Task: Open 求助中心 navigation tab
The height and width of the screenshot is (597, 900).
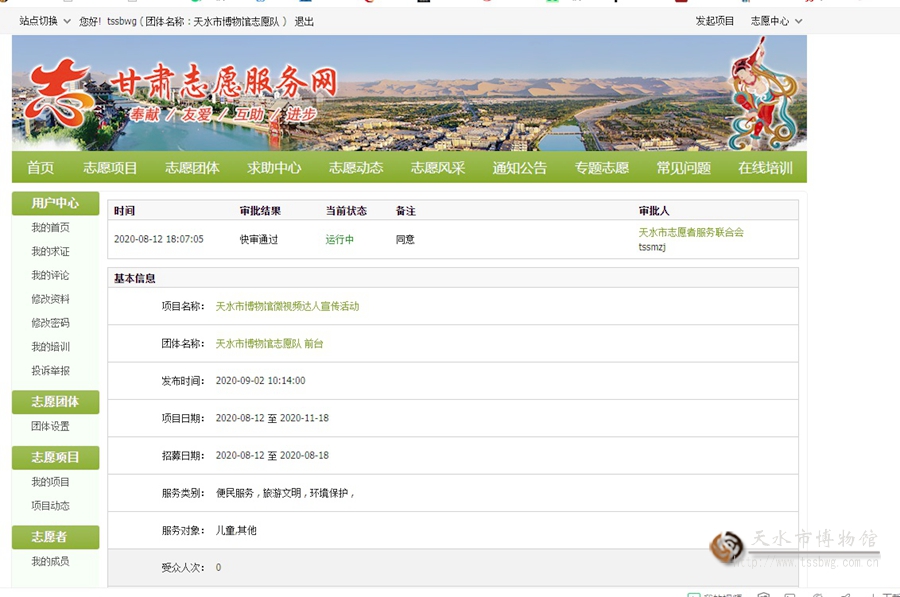Action: click(274, 168)
